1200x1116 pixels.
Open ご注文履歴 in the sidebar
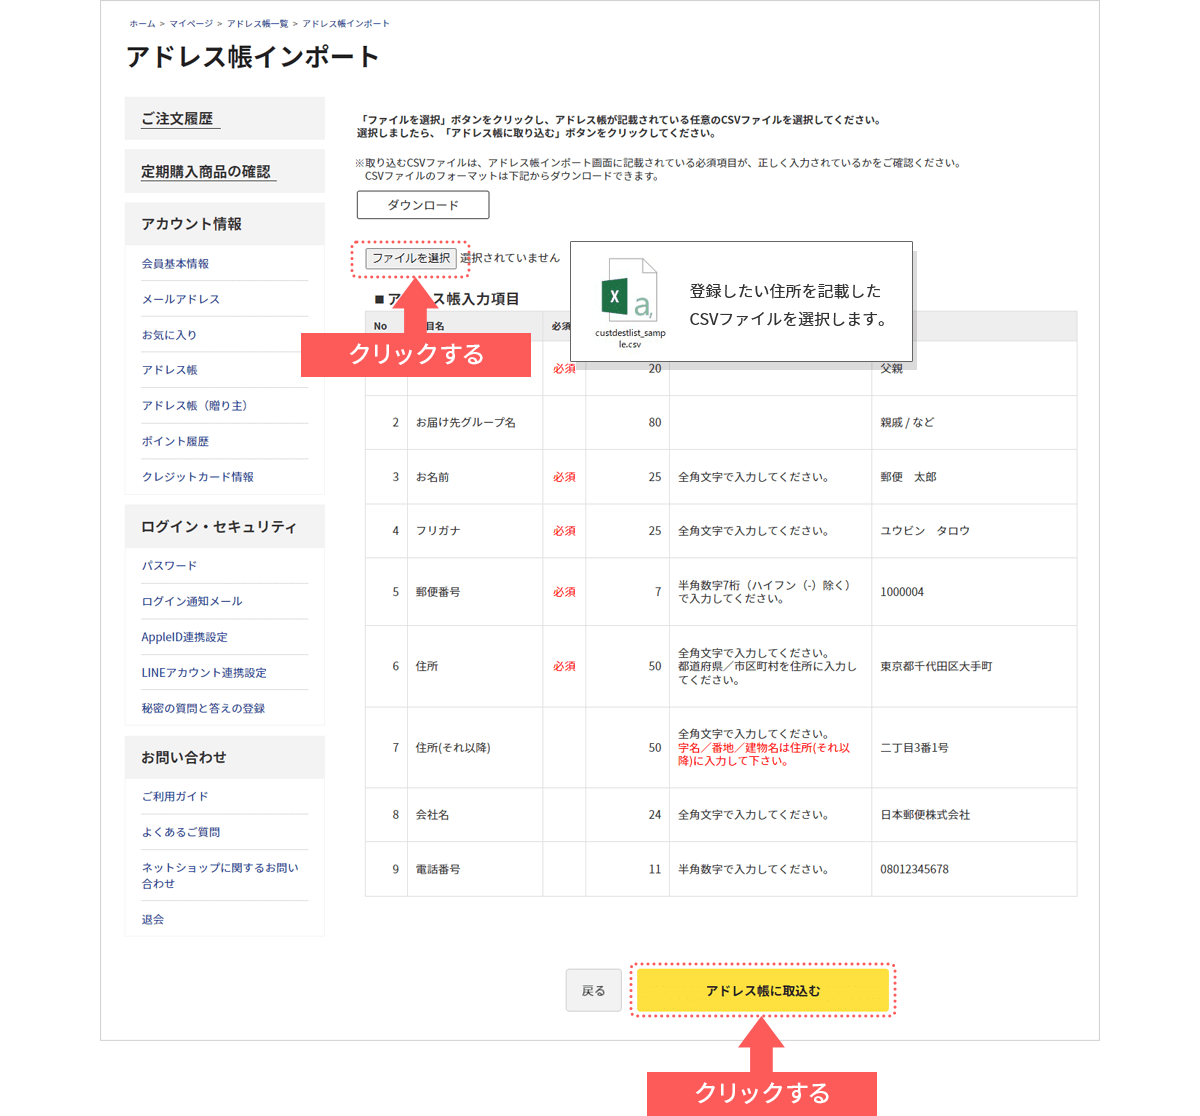178,119
